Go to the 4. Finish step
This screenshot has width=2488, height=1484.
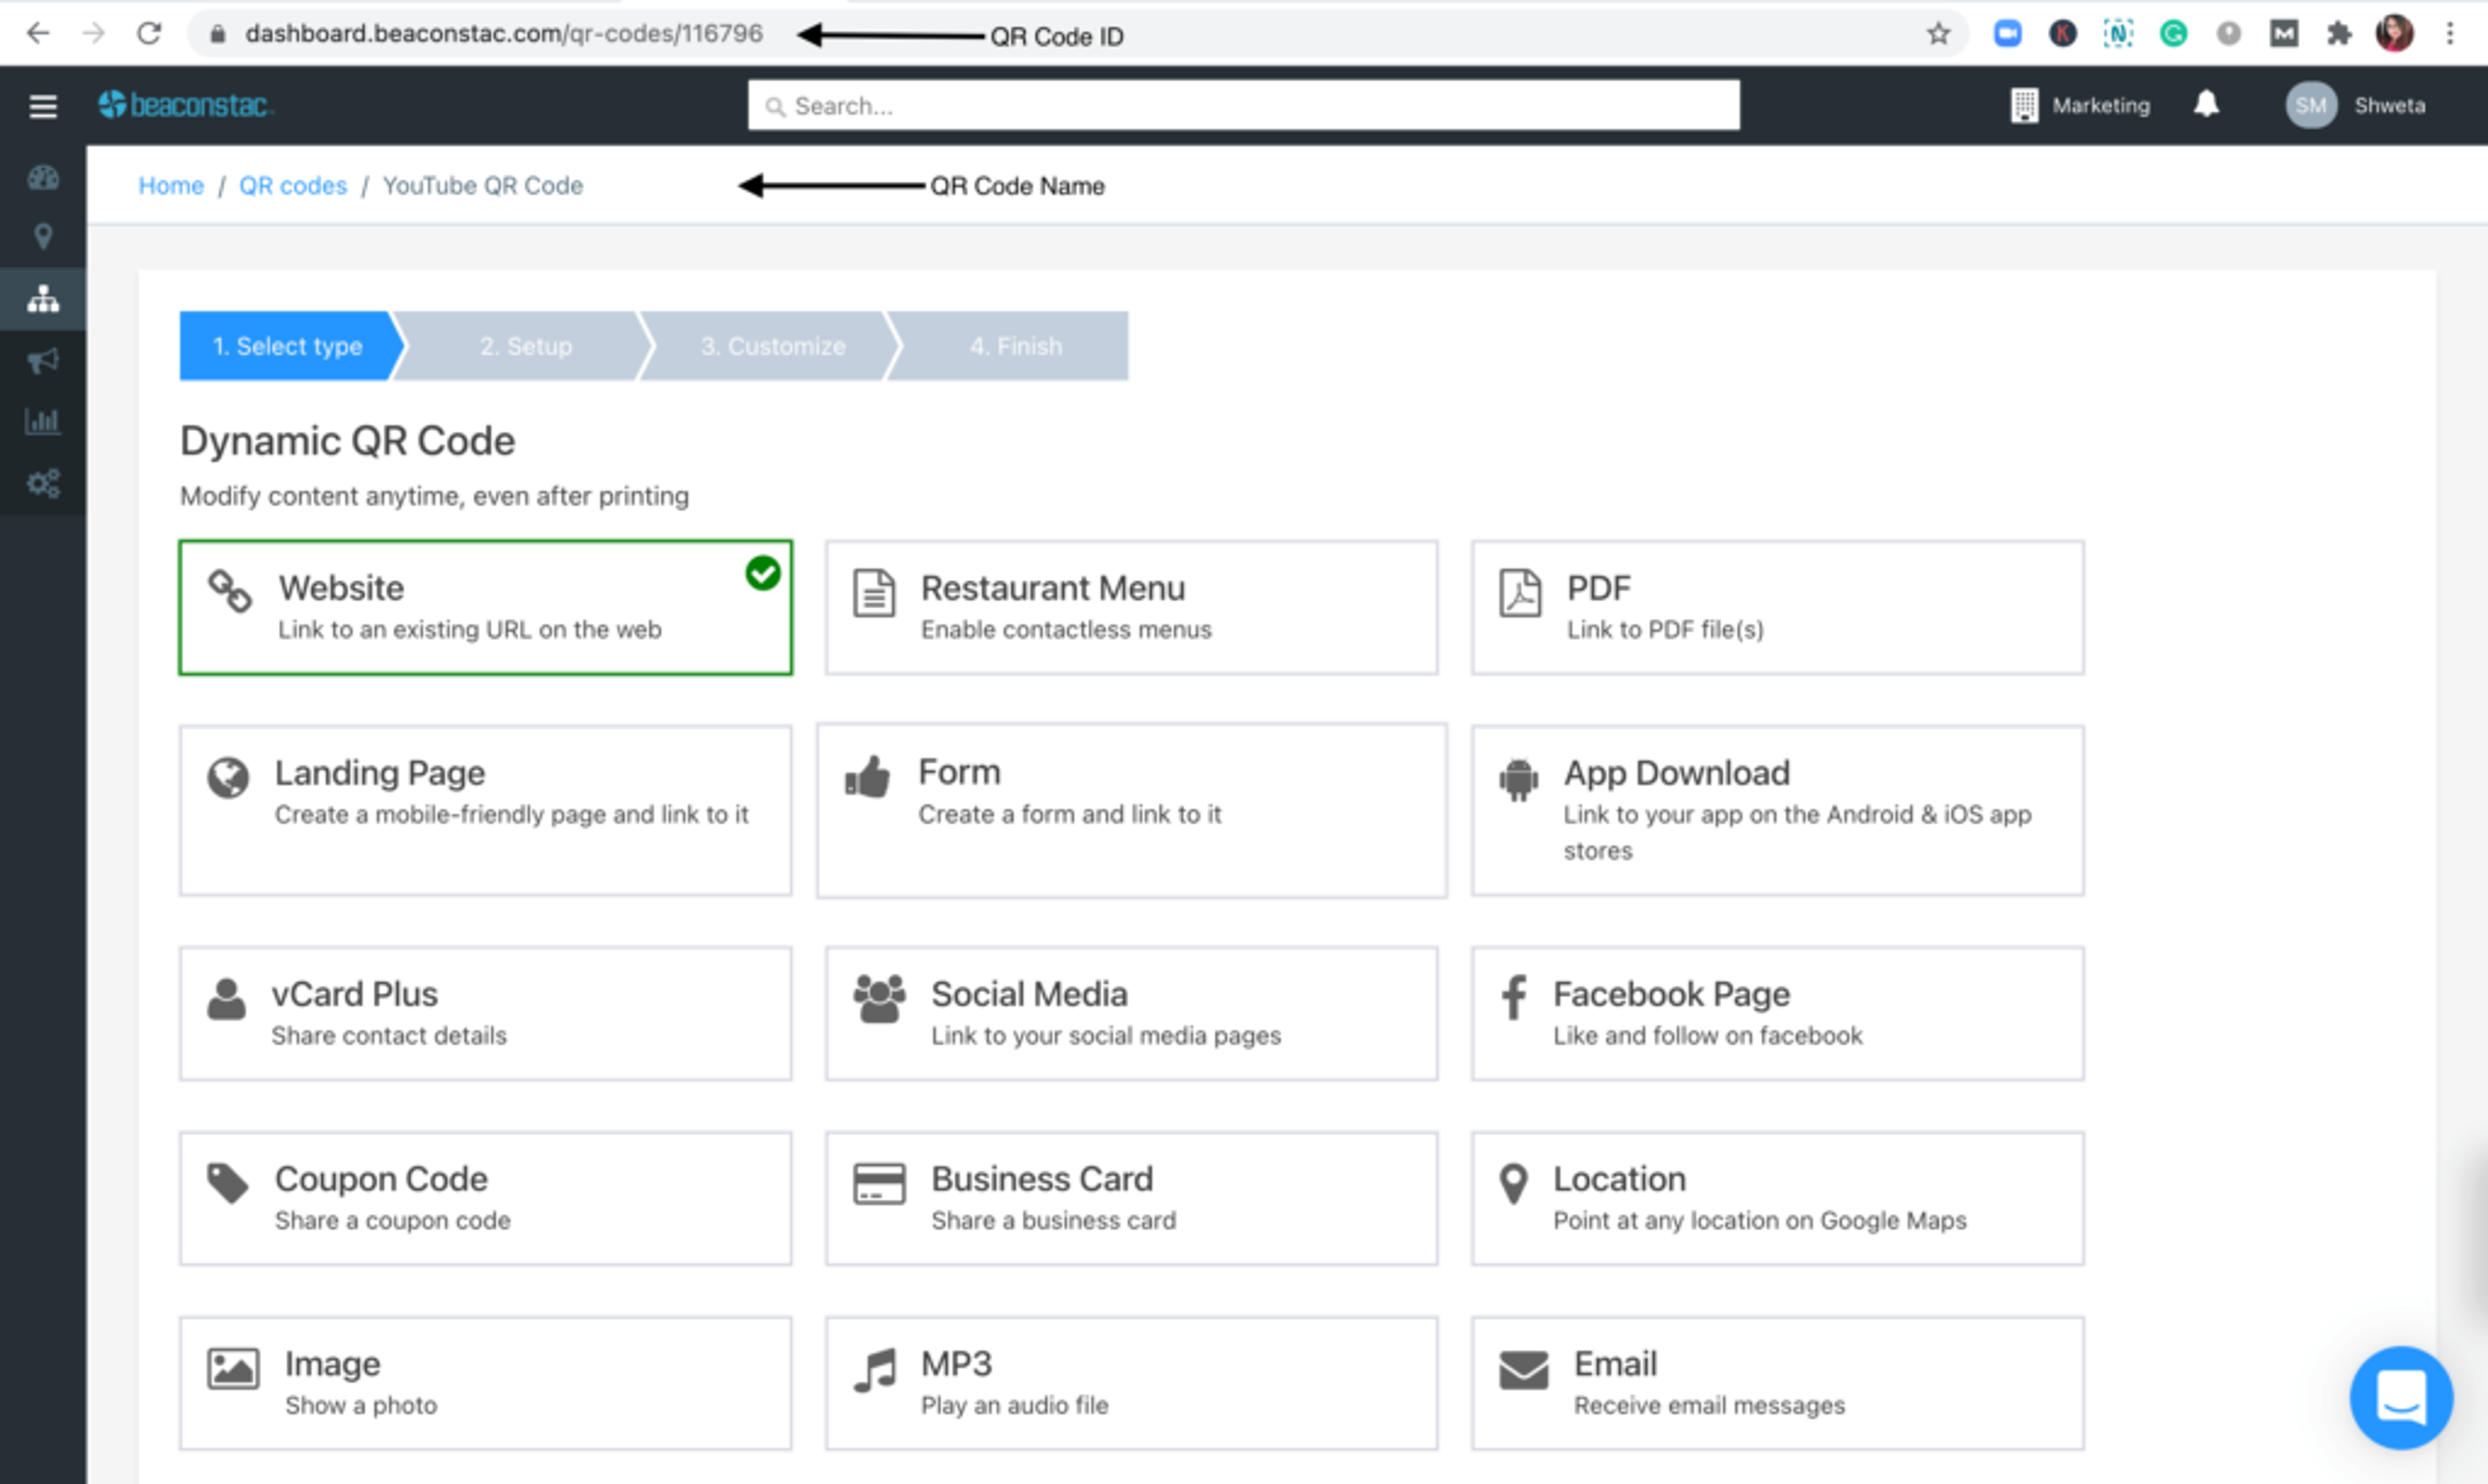(1015, 346)
